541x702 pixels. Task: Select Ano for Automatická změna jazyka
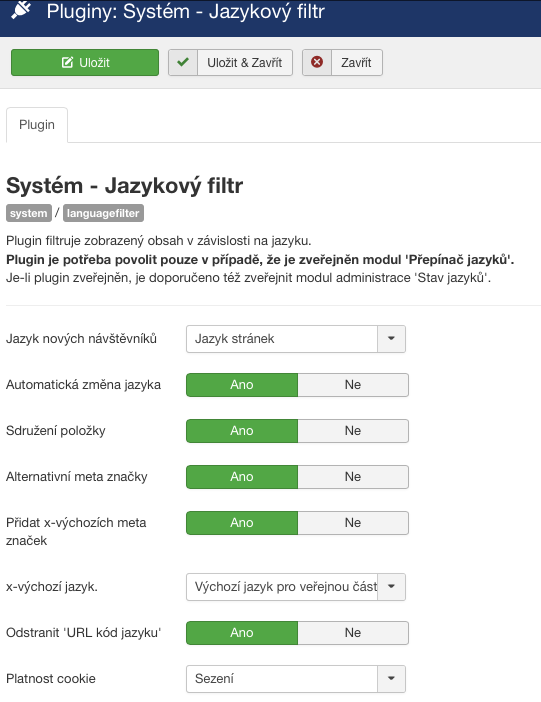click(x=242, y=385)
